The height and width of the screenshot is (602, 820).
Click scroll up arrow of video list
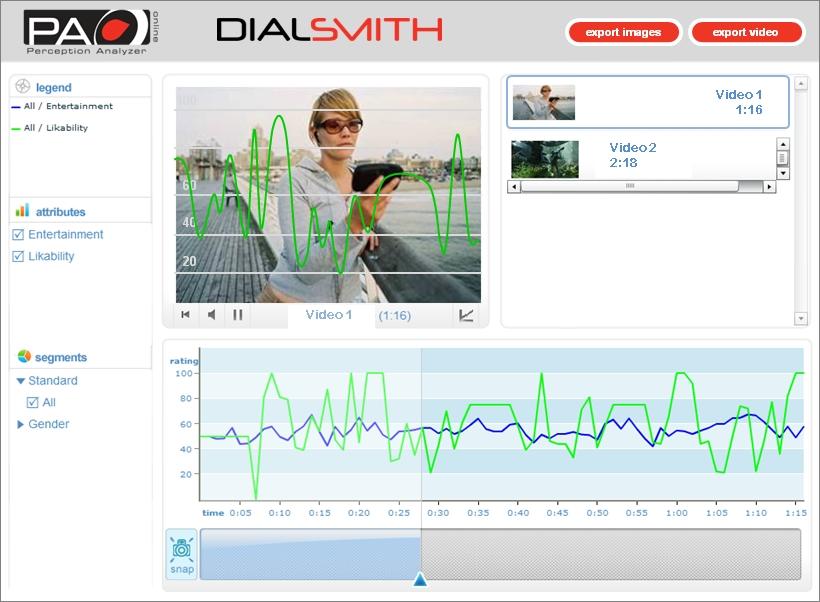(801, 83)
